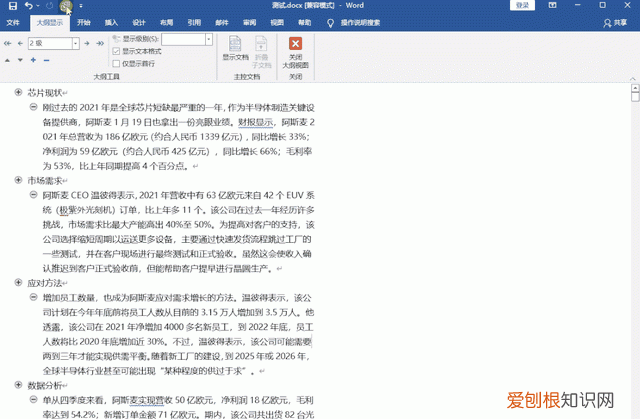
Task: Open the 设计 design tab
Action: (x=139, y=23)
